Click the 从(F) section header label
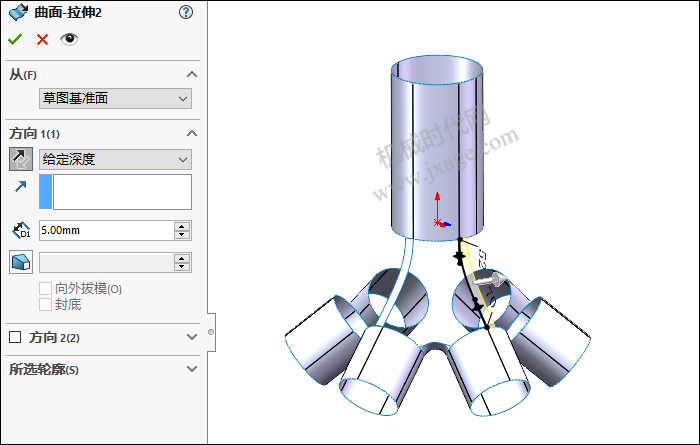700x445 pixels. tap(23, 75)
